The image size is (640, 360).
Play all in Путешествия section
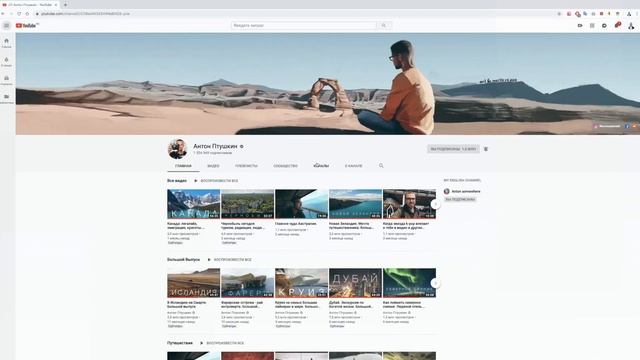pyautogui.click(x=222, y=343)
